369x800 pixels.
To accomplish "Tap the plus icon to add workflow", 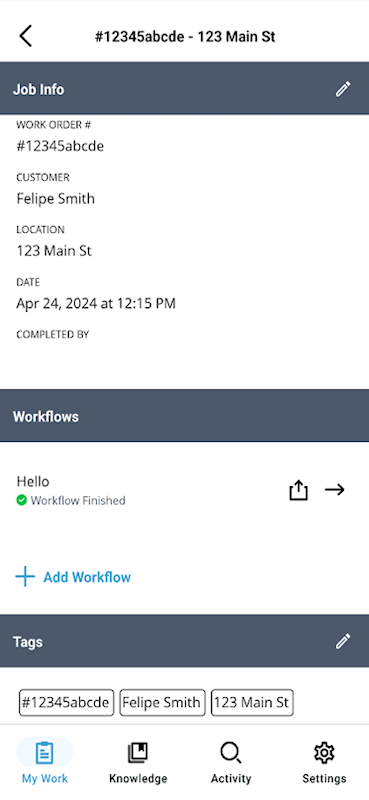I will pos(25,577).
